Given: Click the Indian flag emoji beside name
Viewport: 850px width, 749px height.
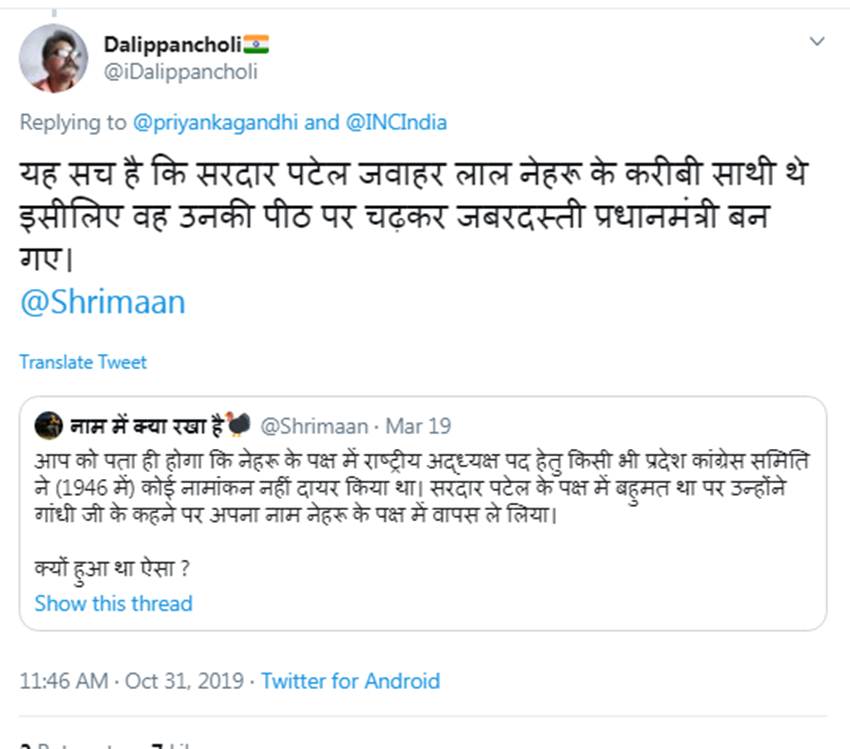Looking at the screenshot, I should [x=256, y=45].
